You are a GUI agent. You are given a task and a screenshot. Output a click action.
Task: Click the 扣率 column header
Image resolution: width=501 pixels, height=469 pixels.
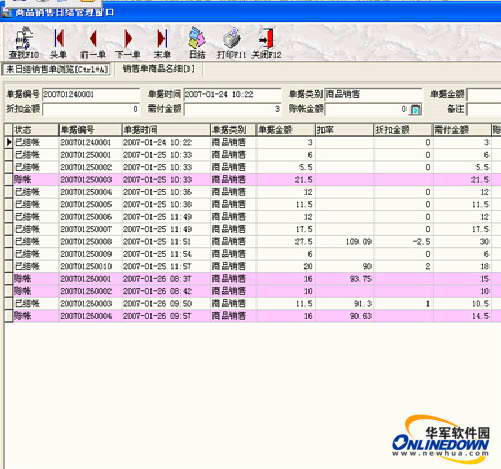(x=344, y=130)
